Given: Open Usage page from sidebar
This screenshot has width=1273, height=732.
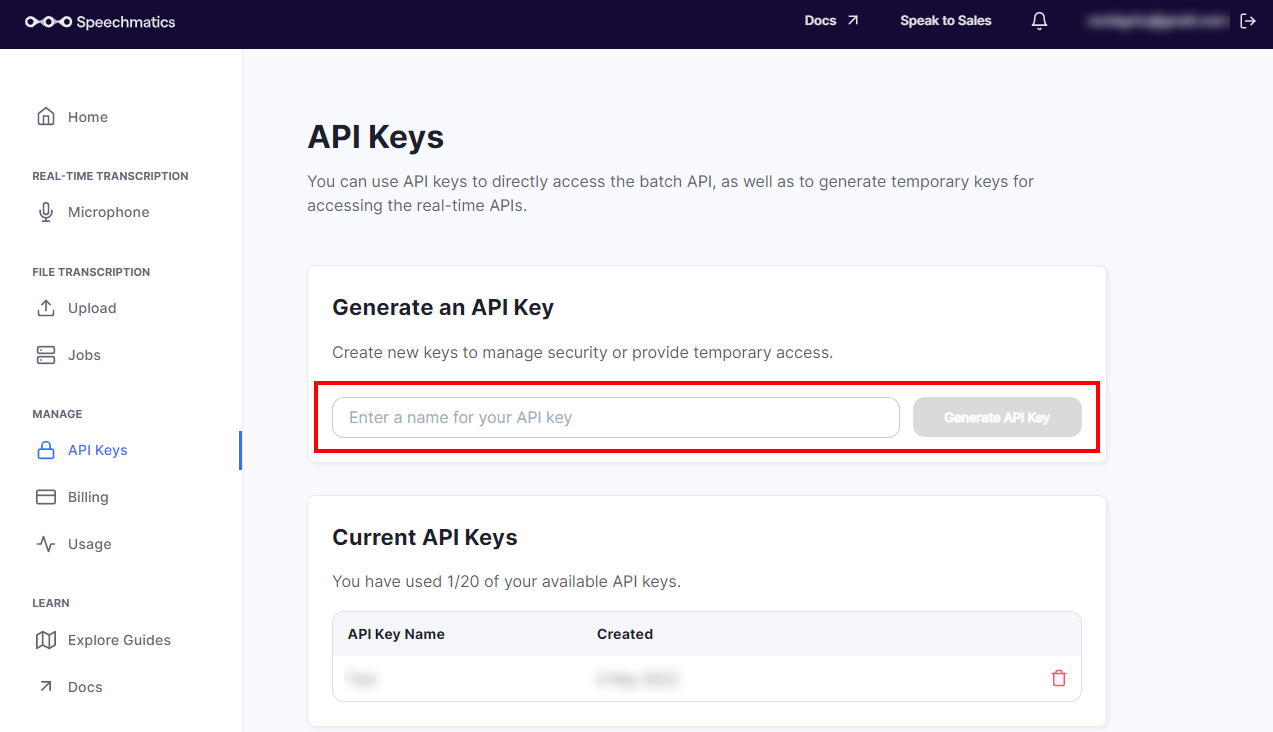Looking at the screenshot, I should [x=89, y=544].
